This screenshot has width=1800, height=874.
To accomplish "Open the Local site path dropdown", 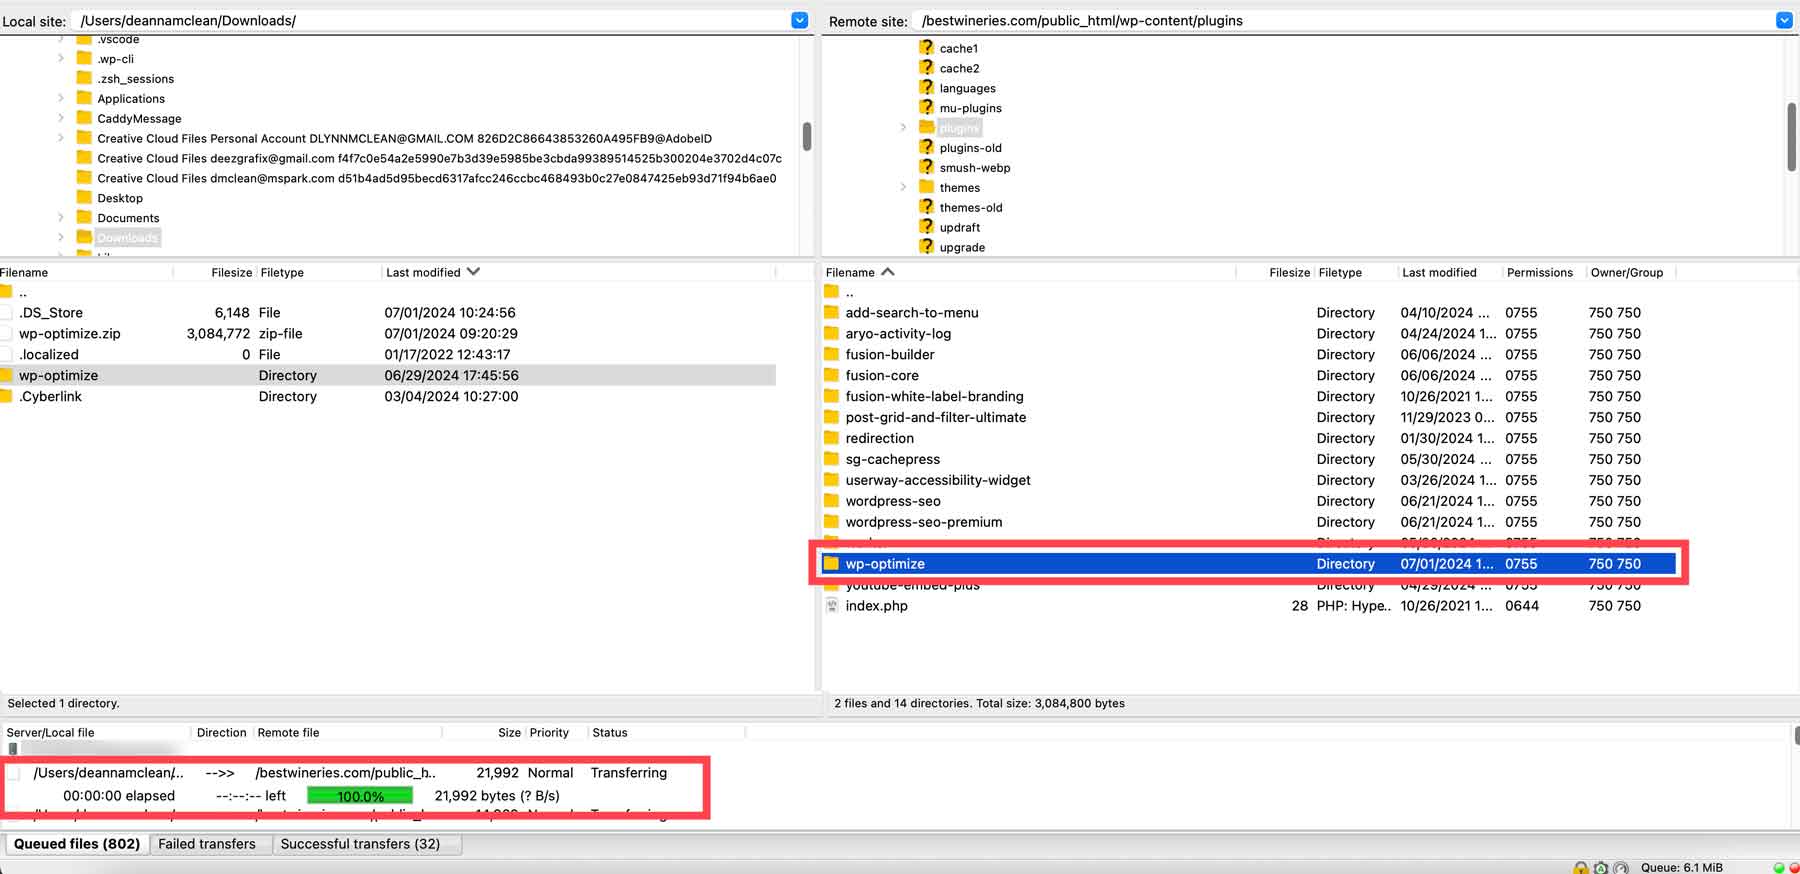I will click(799, 20).
